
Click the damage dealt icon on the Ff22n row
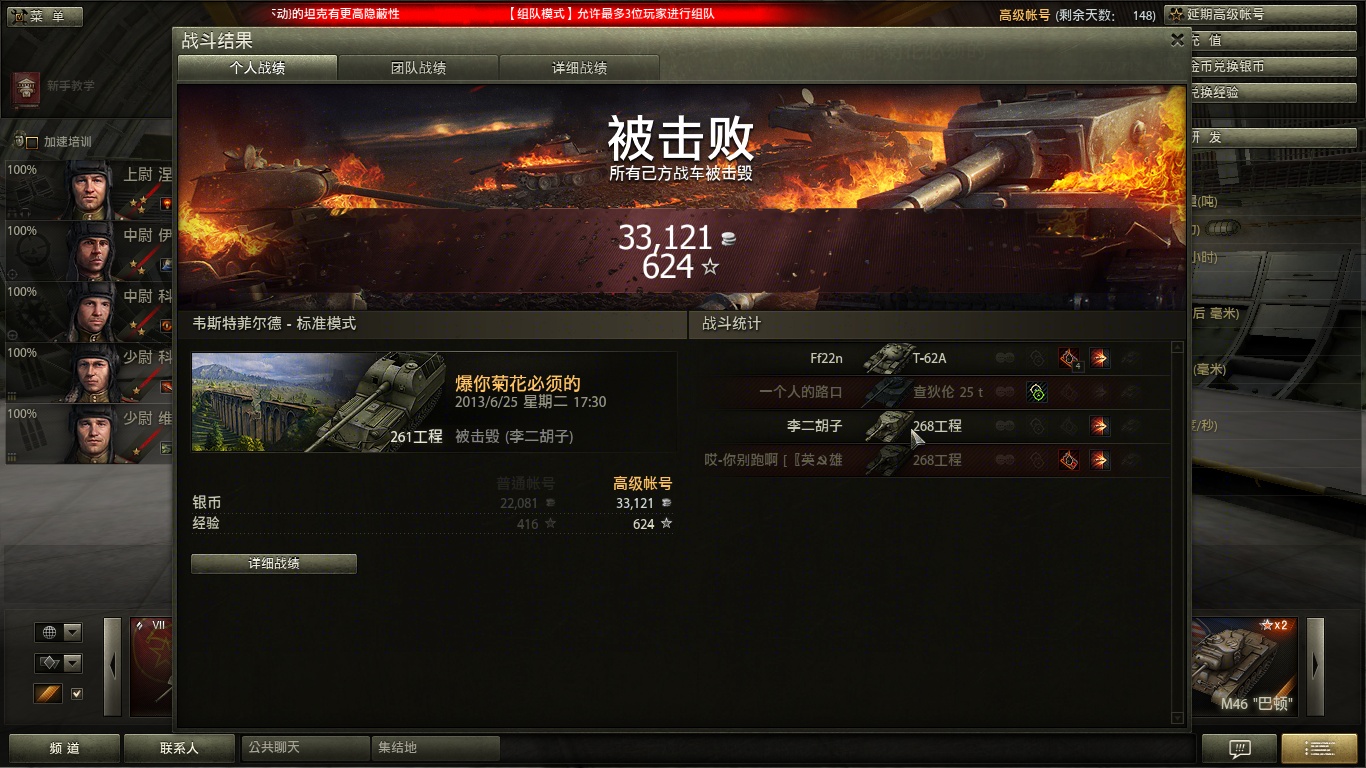click(1100, 358)
